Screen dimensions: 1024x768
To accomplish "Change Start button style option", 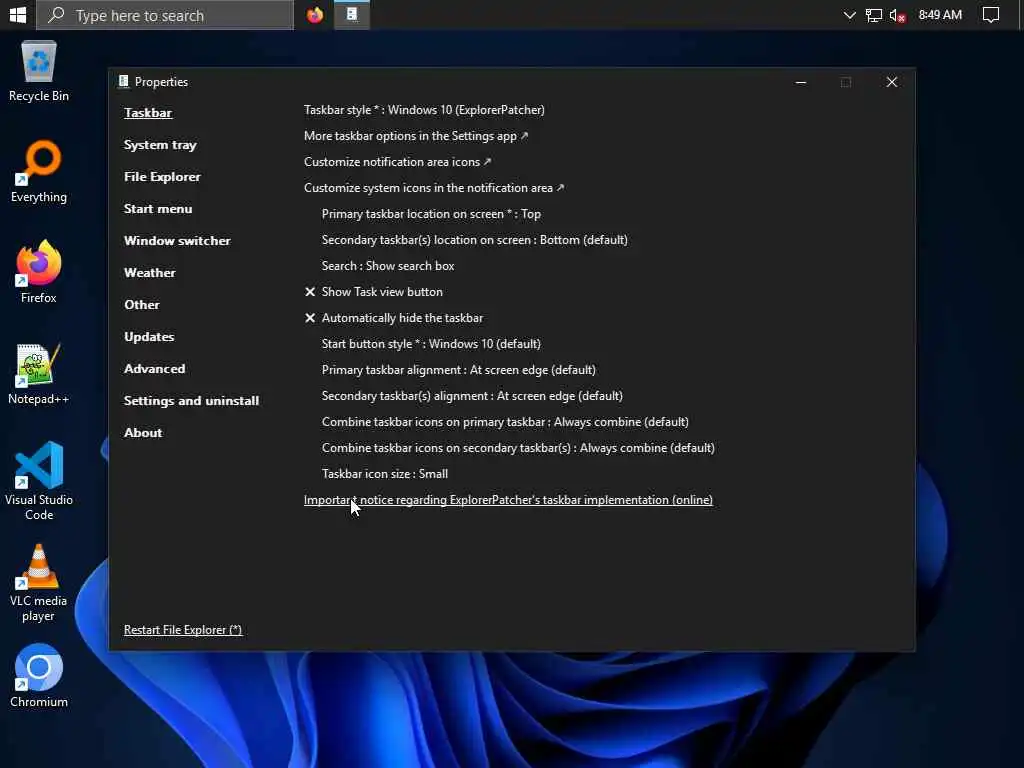I will 431,344.
